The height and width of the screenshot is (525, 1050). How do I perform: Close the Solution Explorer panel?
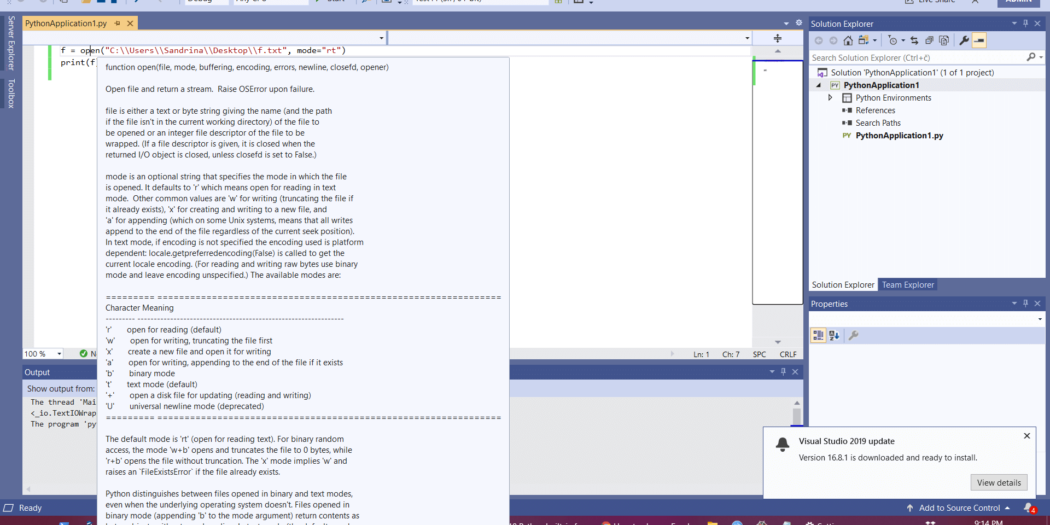click(x=1037, y=23)
